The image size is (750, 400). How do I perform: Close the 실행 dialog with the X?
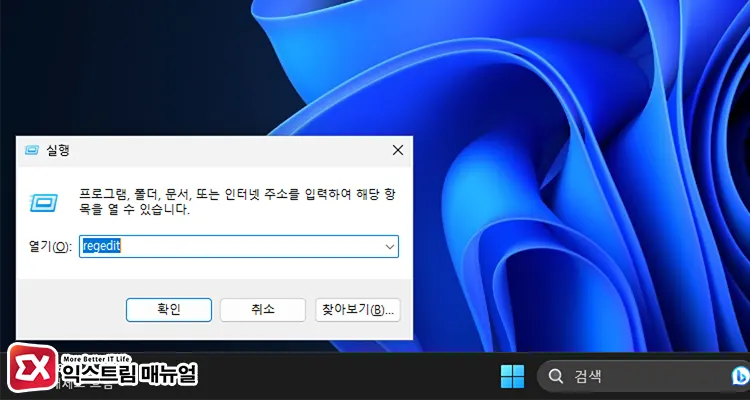click(397, 150)
